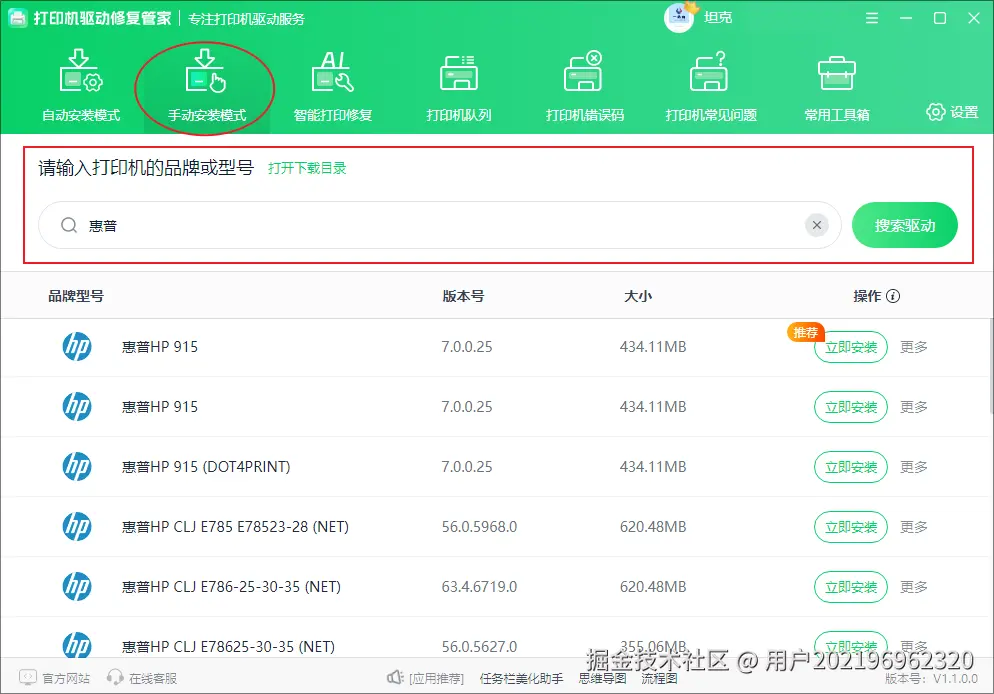Click the 坦克 username
This screenshot has height=694, width=994.
[x=718, y=18]
